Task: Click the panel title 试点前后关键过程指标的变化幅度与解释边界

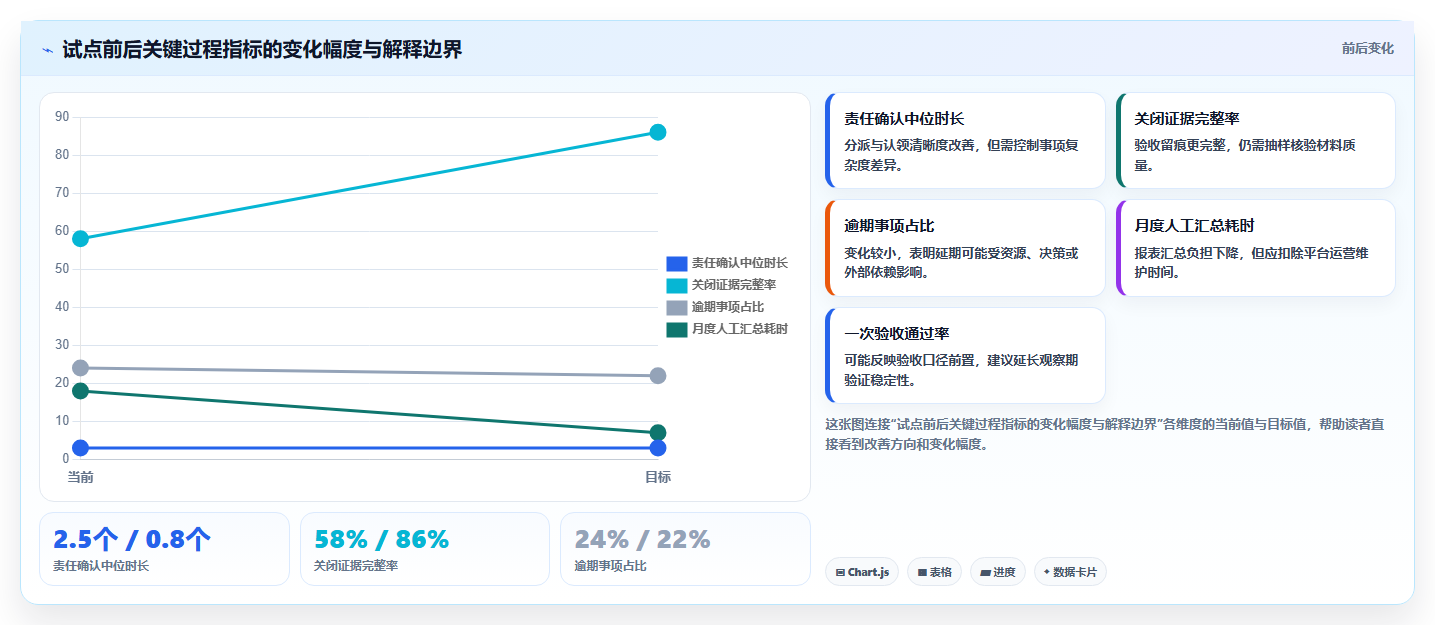Action: [x=262, y=50]
